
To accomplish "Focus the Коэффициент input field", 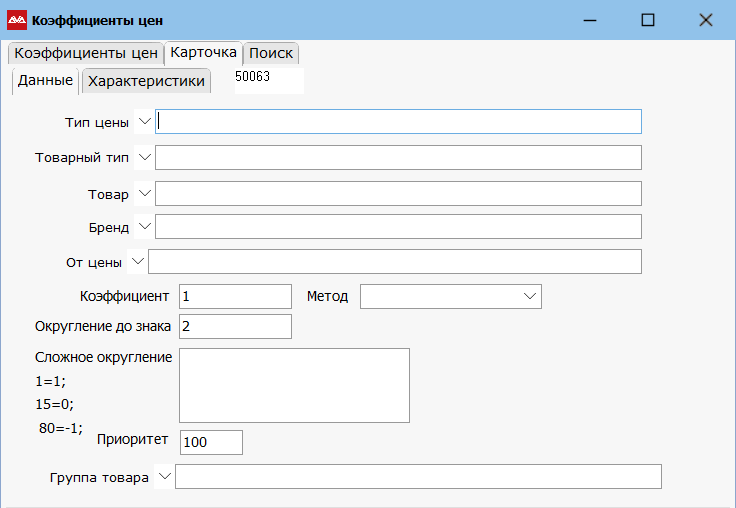I will click(x=235, y=296).
